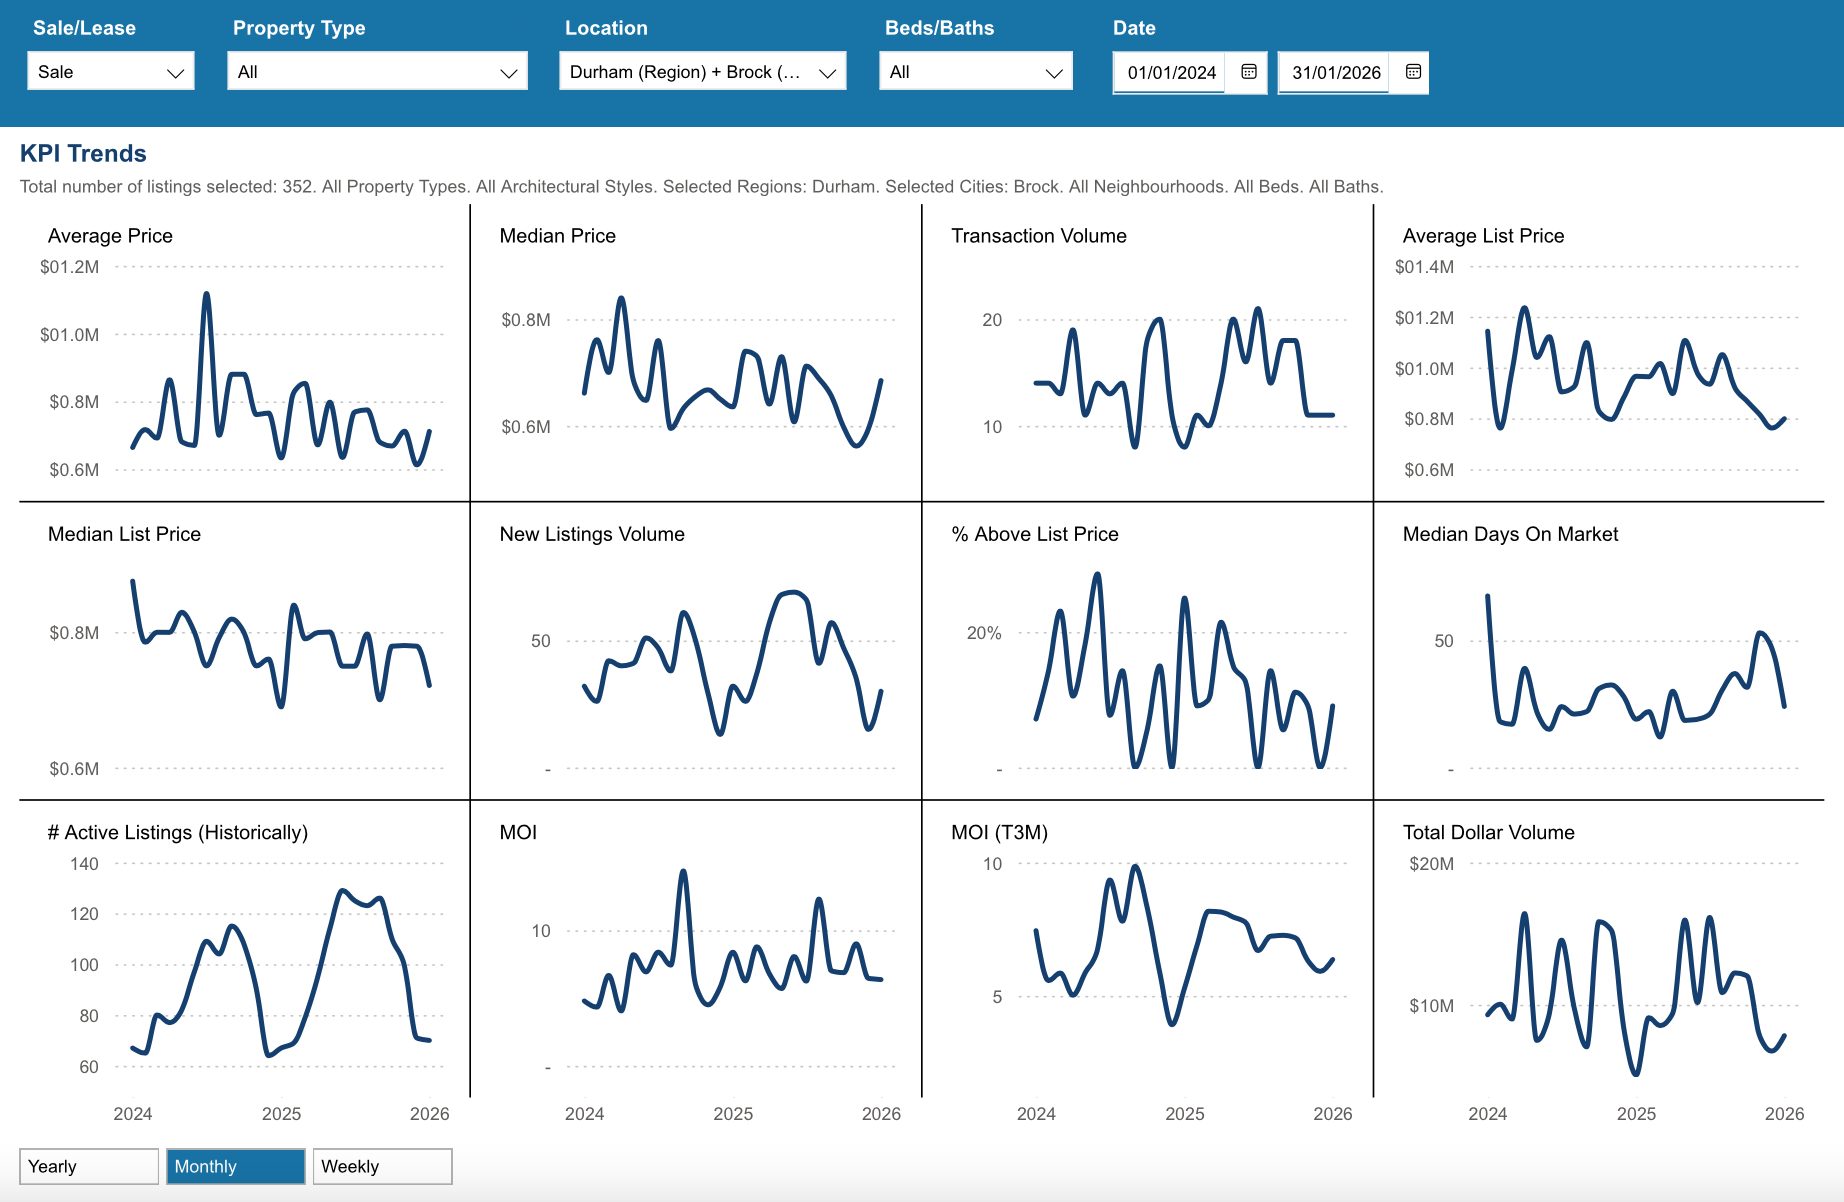This screenshot has height=1202, width=1844.
Task: Select the Monthly interval button
Action: 235,1166
